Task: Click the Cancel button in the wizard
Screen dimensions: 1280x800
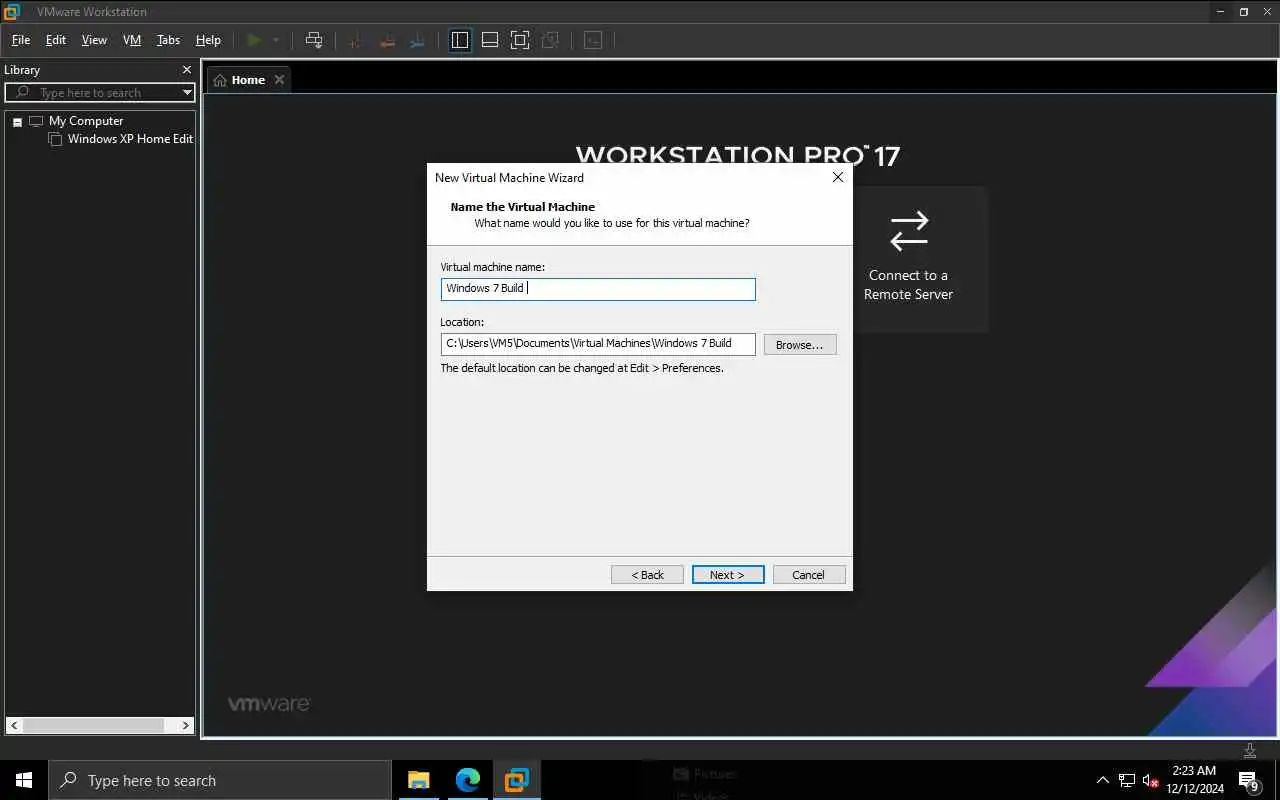Action: click(809, 575)
